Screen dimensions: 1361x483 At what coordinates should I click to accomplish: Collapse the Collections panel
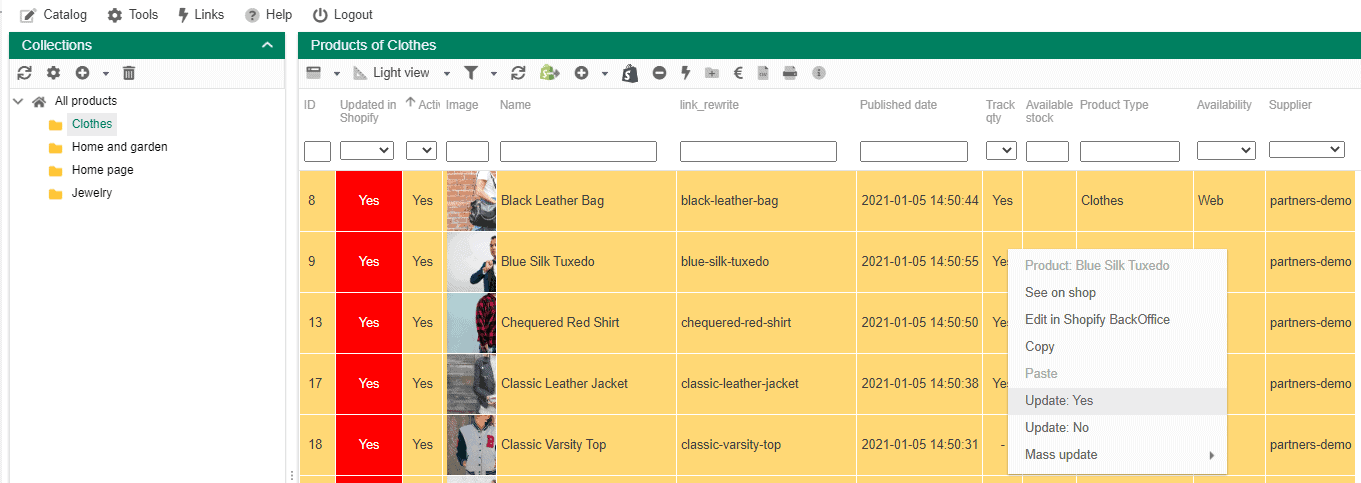pyautogui.click(x=267, y=45)
